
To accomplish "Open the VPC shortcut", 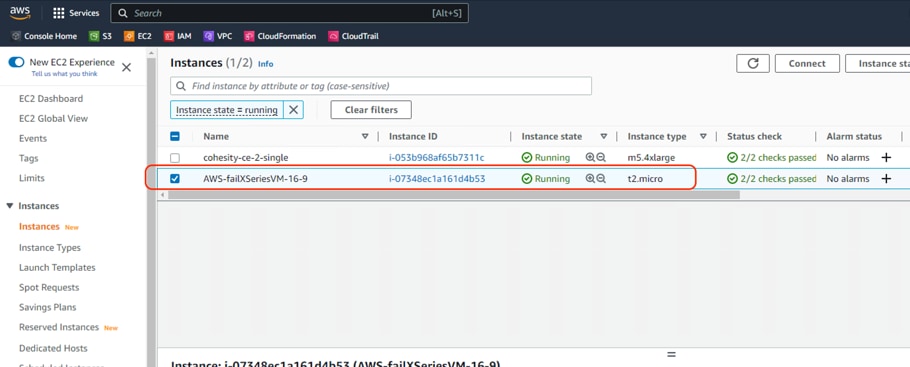I will 218,36.
